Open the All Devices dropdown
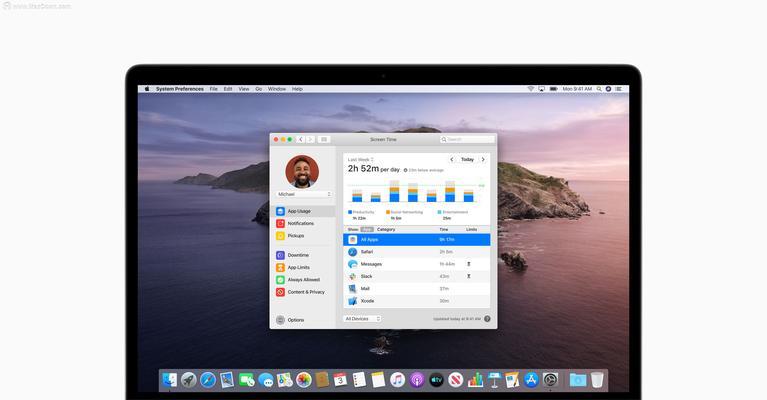Viewport: 767px width, 400px height. point(362,319)
